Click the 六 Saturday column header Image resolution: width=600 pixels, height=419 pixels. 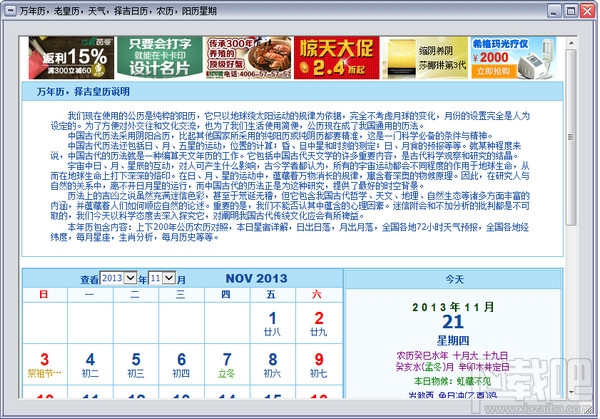317,294
